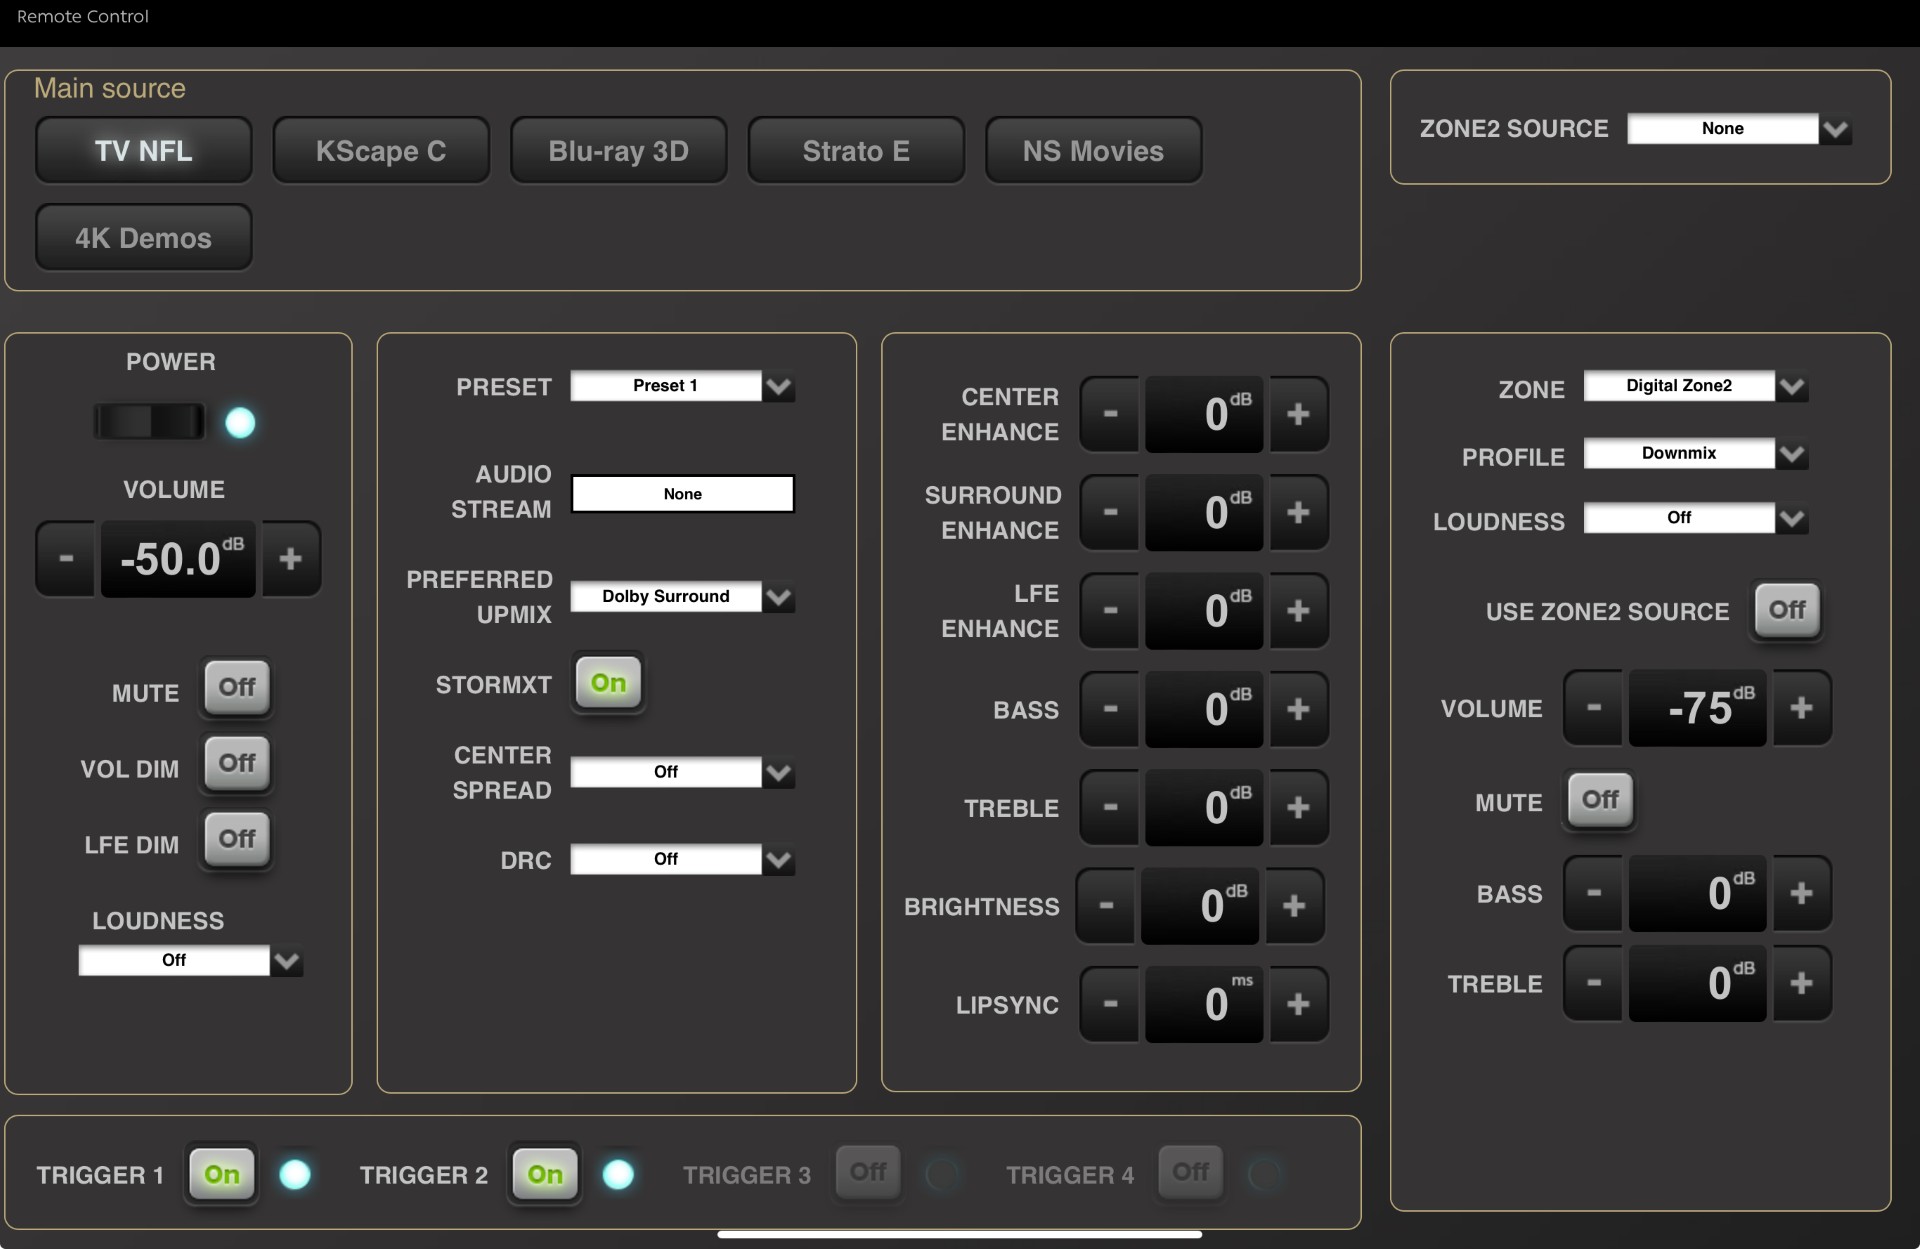Lower Brightness with minus button
The image size is (1920, 1249).
[1106, 906]
